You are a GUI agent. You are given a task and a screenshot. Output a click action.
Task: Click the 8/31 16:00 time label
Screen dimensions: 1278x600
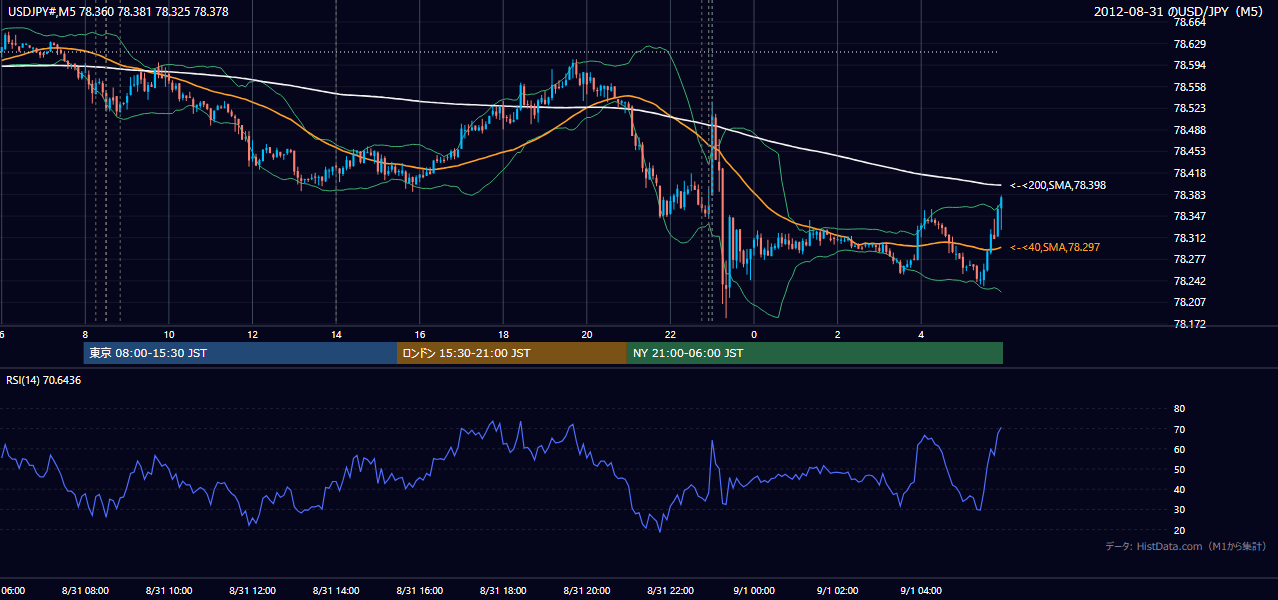click(x=419, y=591)
